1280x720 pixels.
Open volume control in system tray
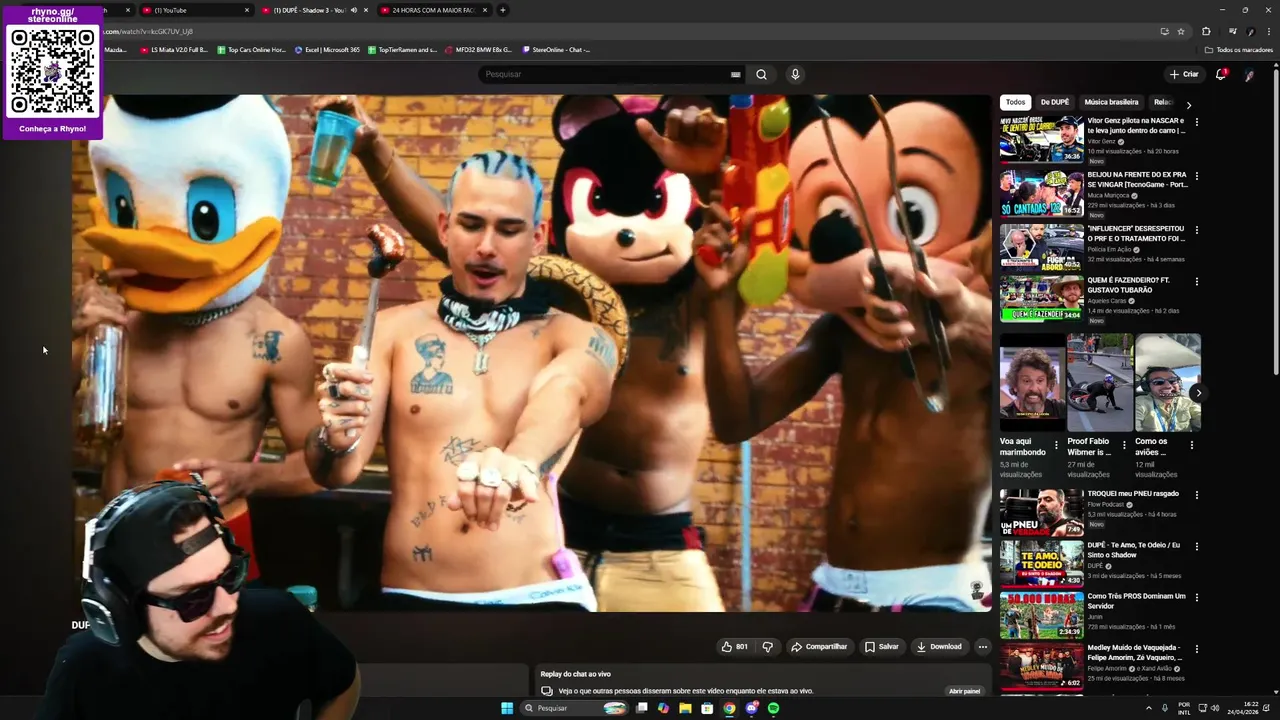[x=1214, y=708]
